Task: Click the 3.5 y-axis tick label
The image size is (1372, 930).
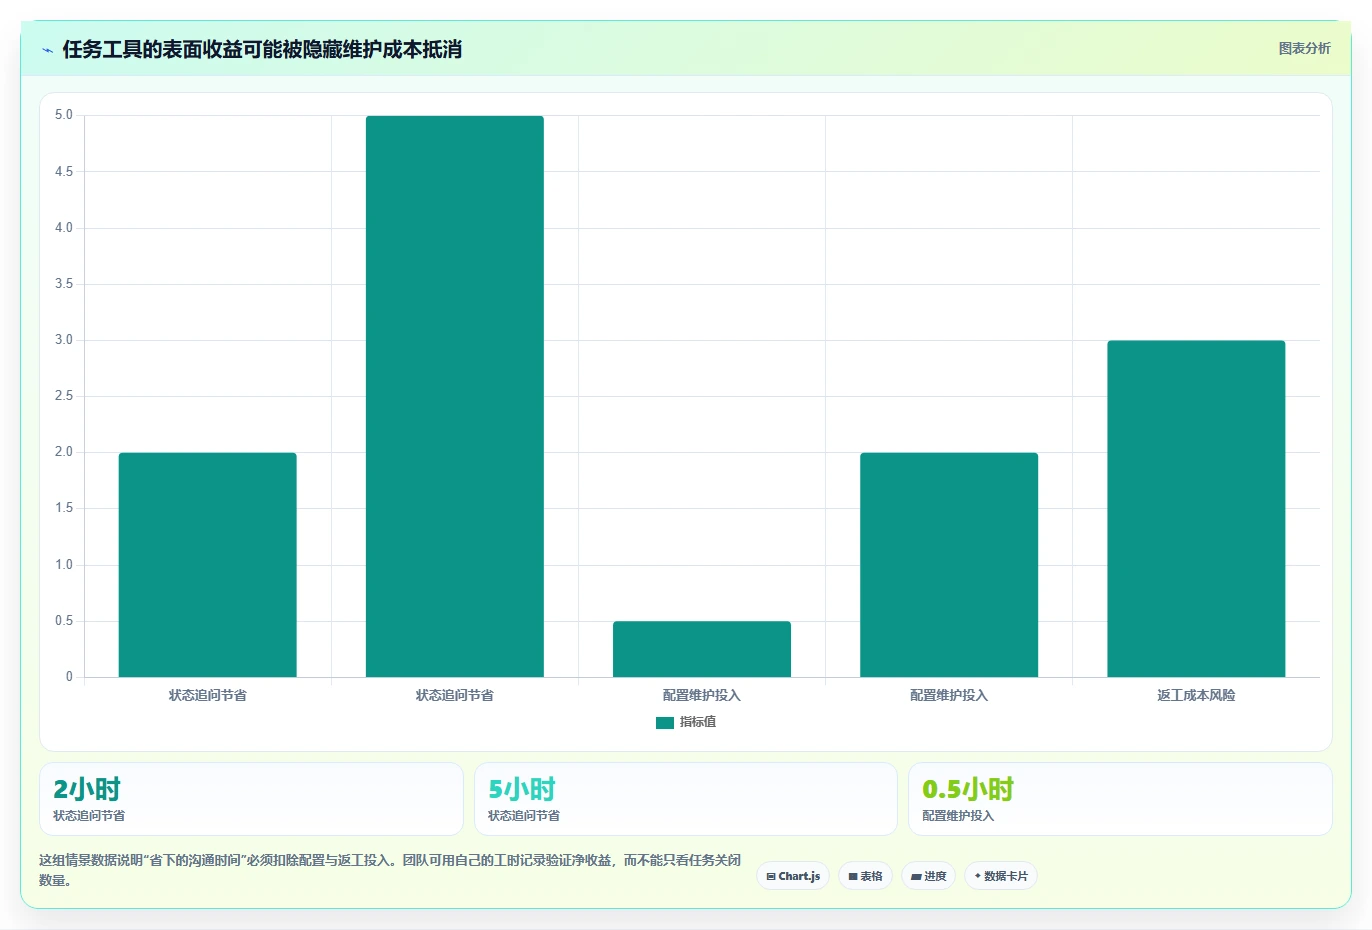Action: (64, 284)
